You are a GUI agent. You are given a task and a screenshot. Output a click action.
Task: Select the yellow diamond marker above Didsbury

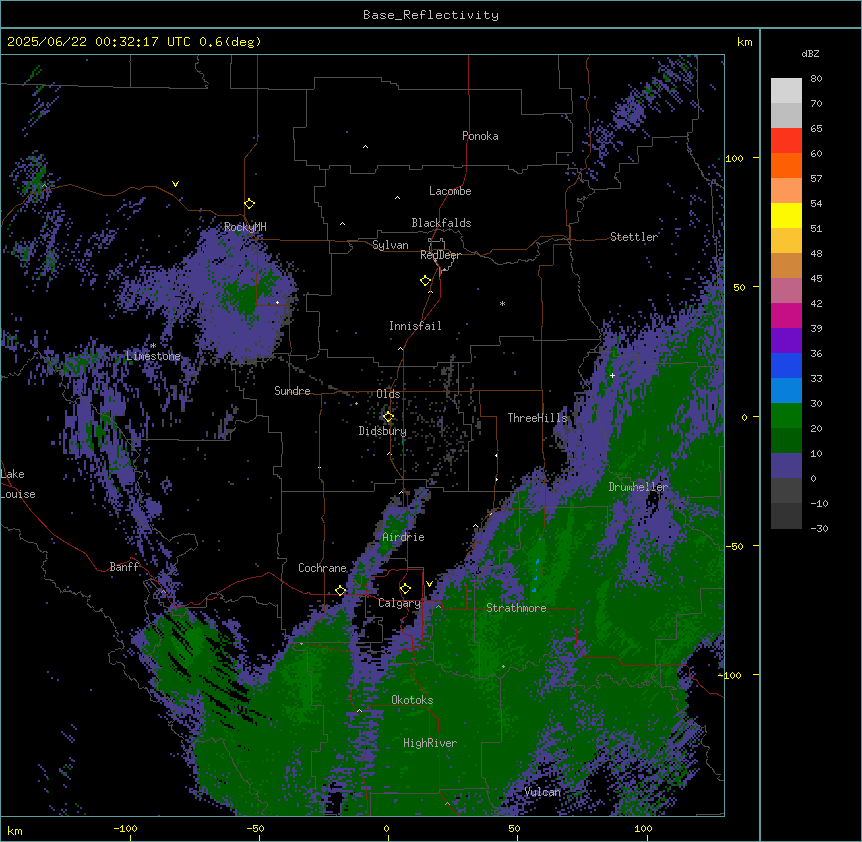tap(389, 417)
